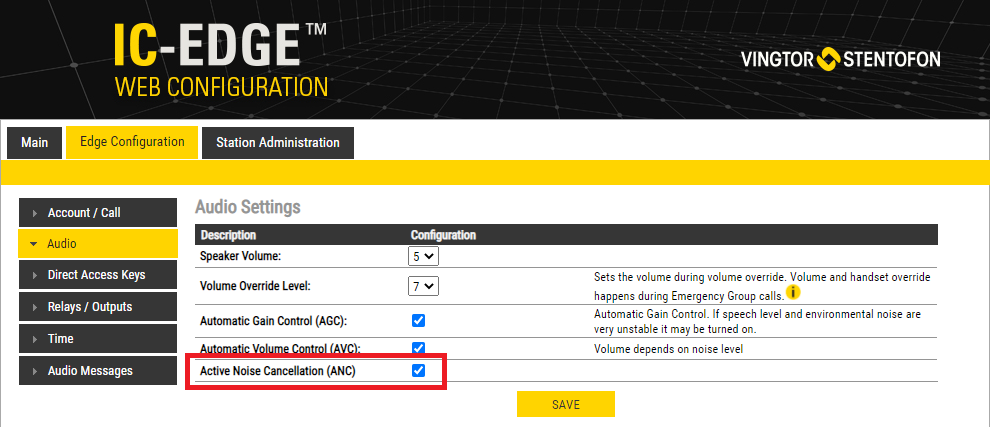Click the Vingtor Stentofon logo
The width and height of the screenshot is (990, 427).
click(840, 60)
